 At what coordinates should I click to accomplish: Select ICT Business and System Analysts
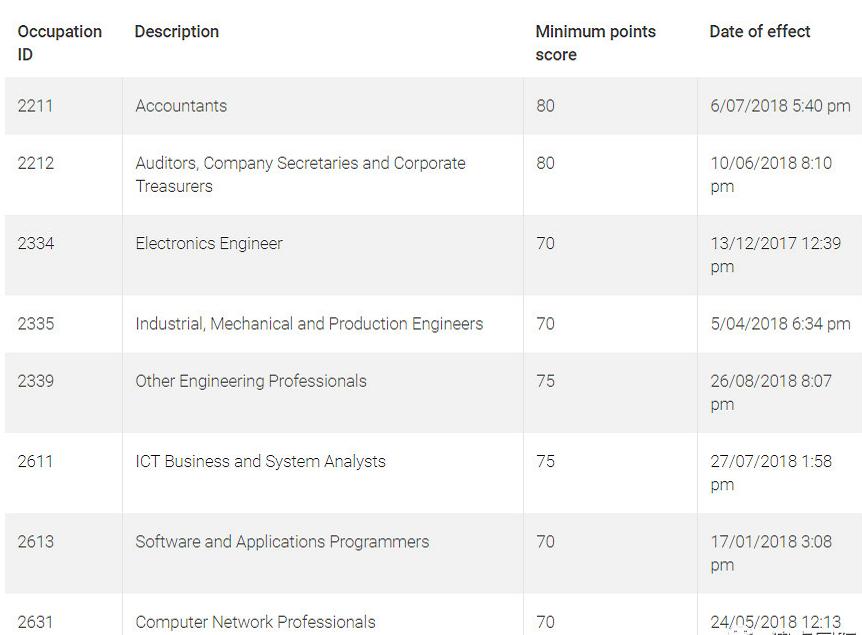pos(260,461)
